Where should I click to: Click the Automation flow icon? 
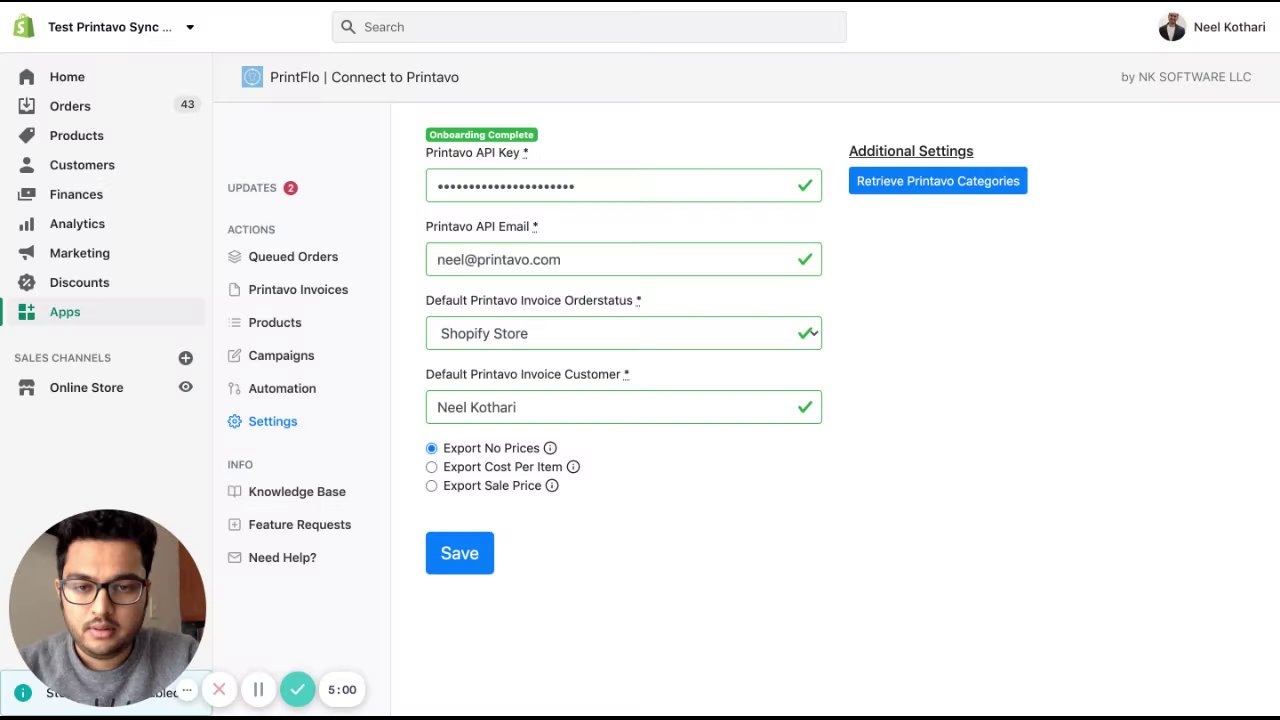235,389
